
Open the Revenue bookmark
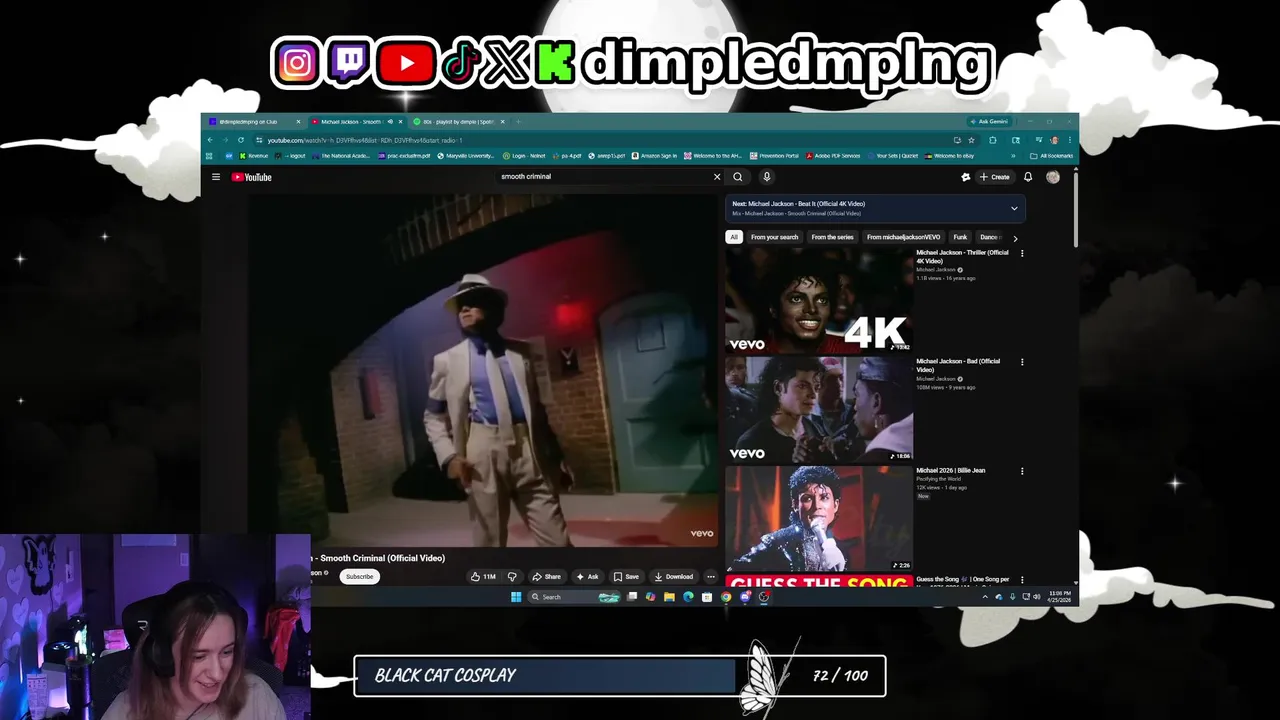coord(254,156)
